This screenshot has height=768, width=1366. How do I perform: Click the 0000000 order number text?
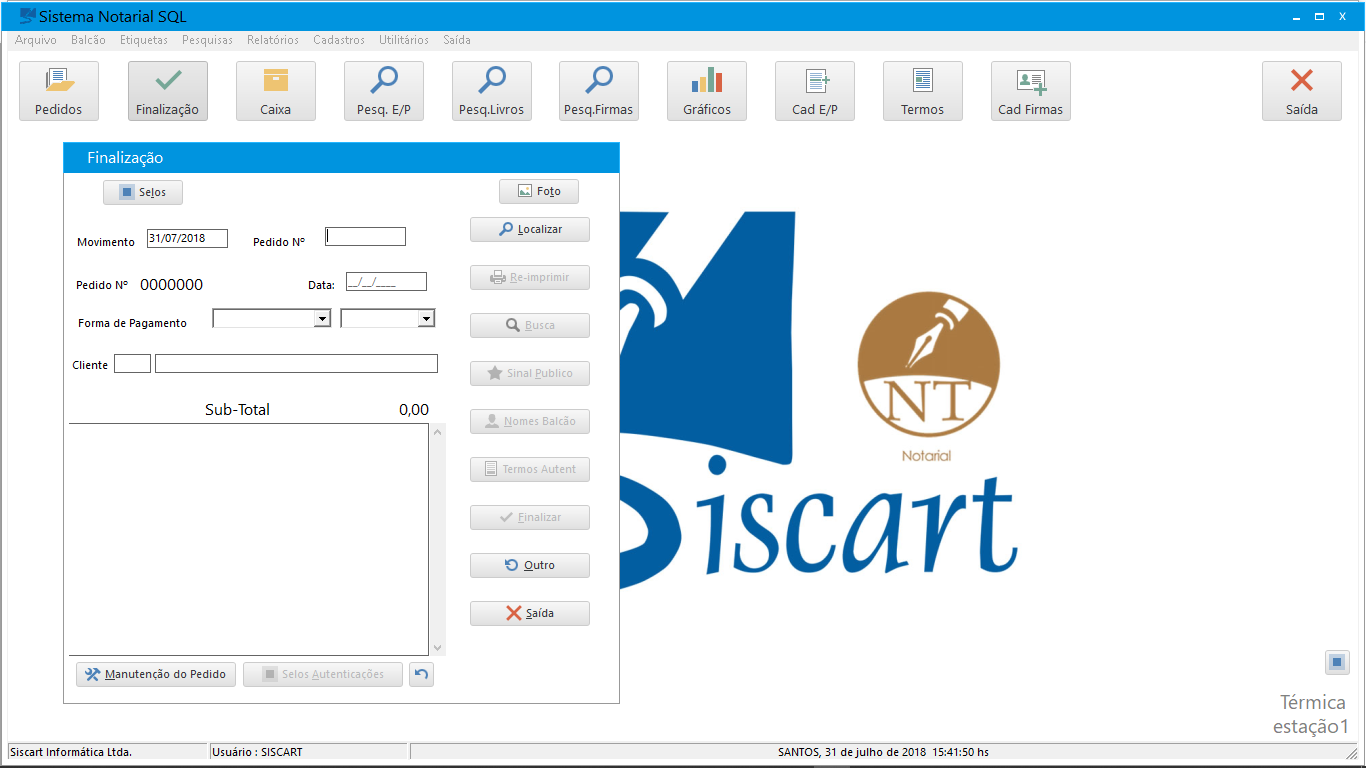pyautogui.click(x=171, y=285)
